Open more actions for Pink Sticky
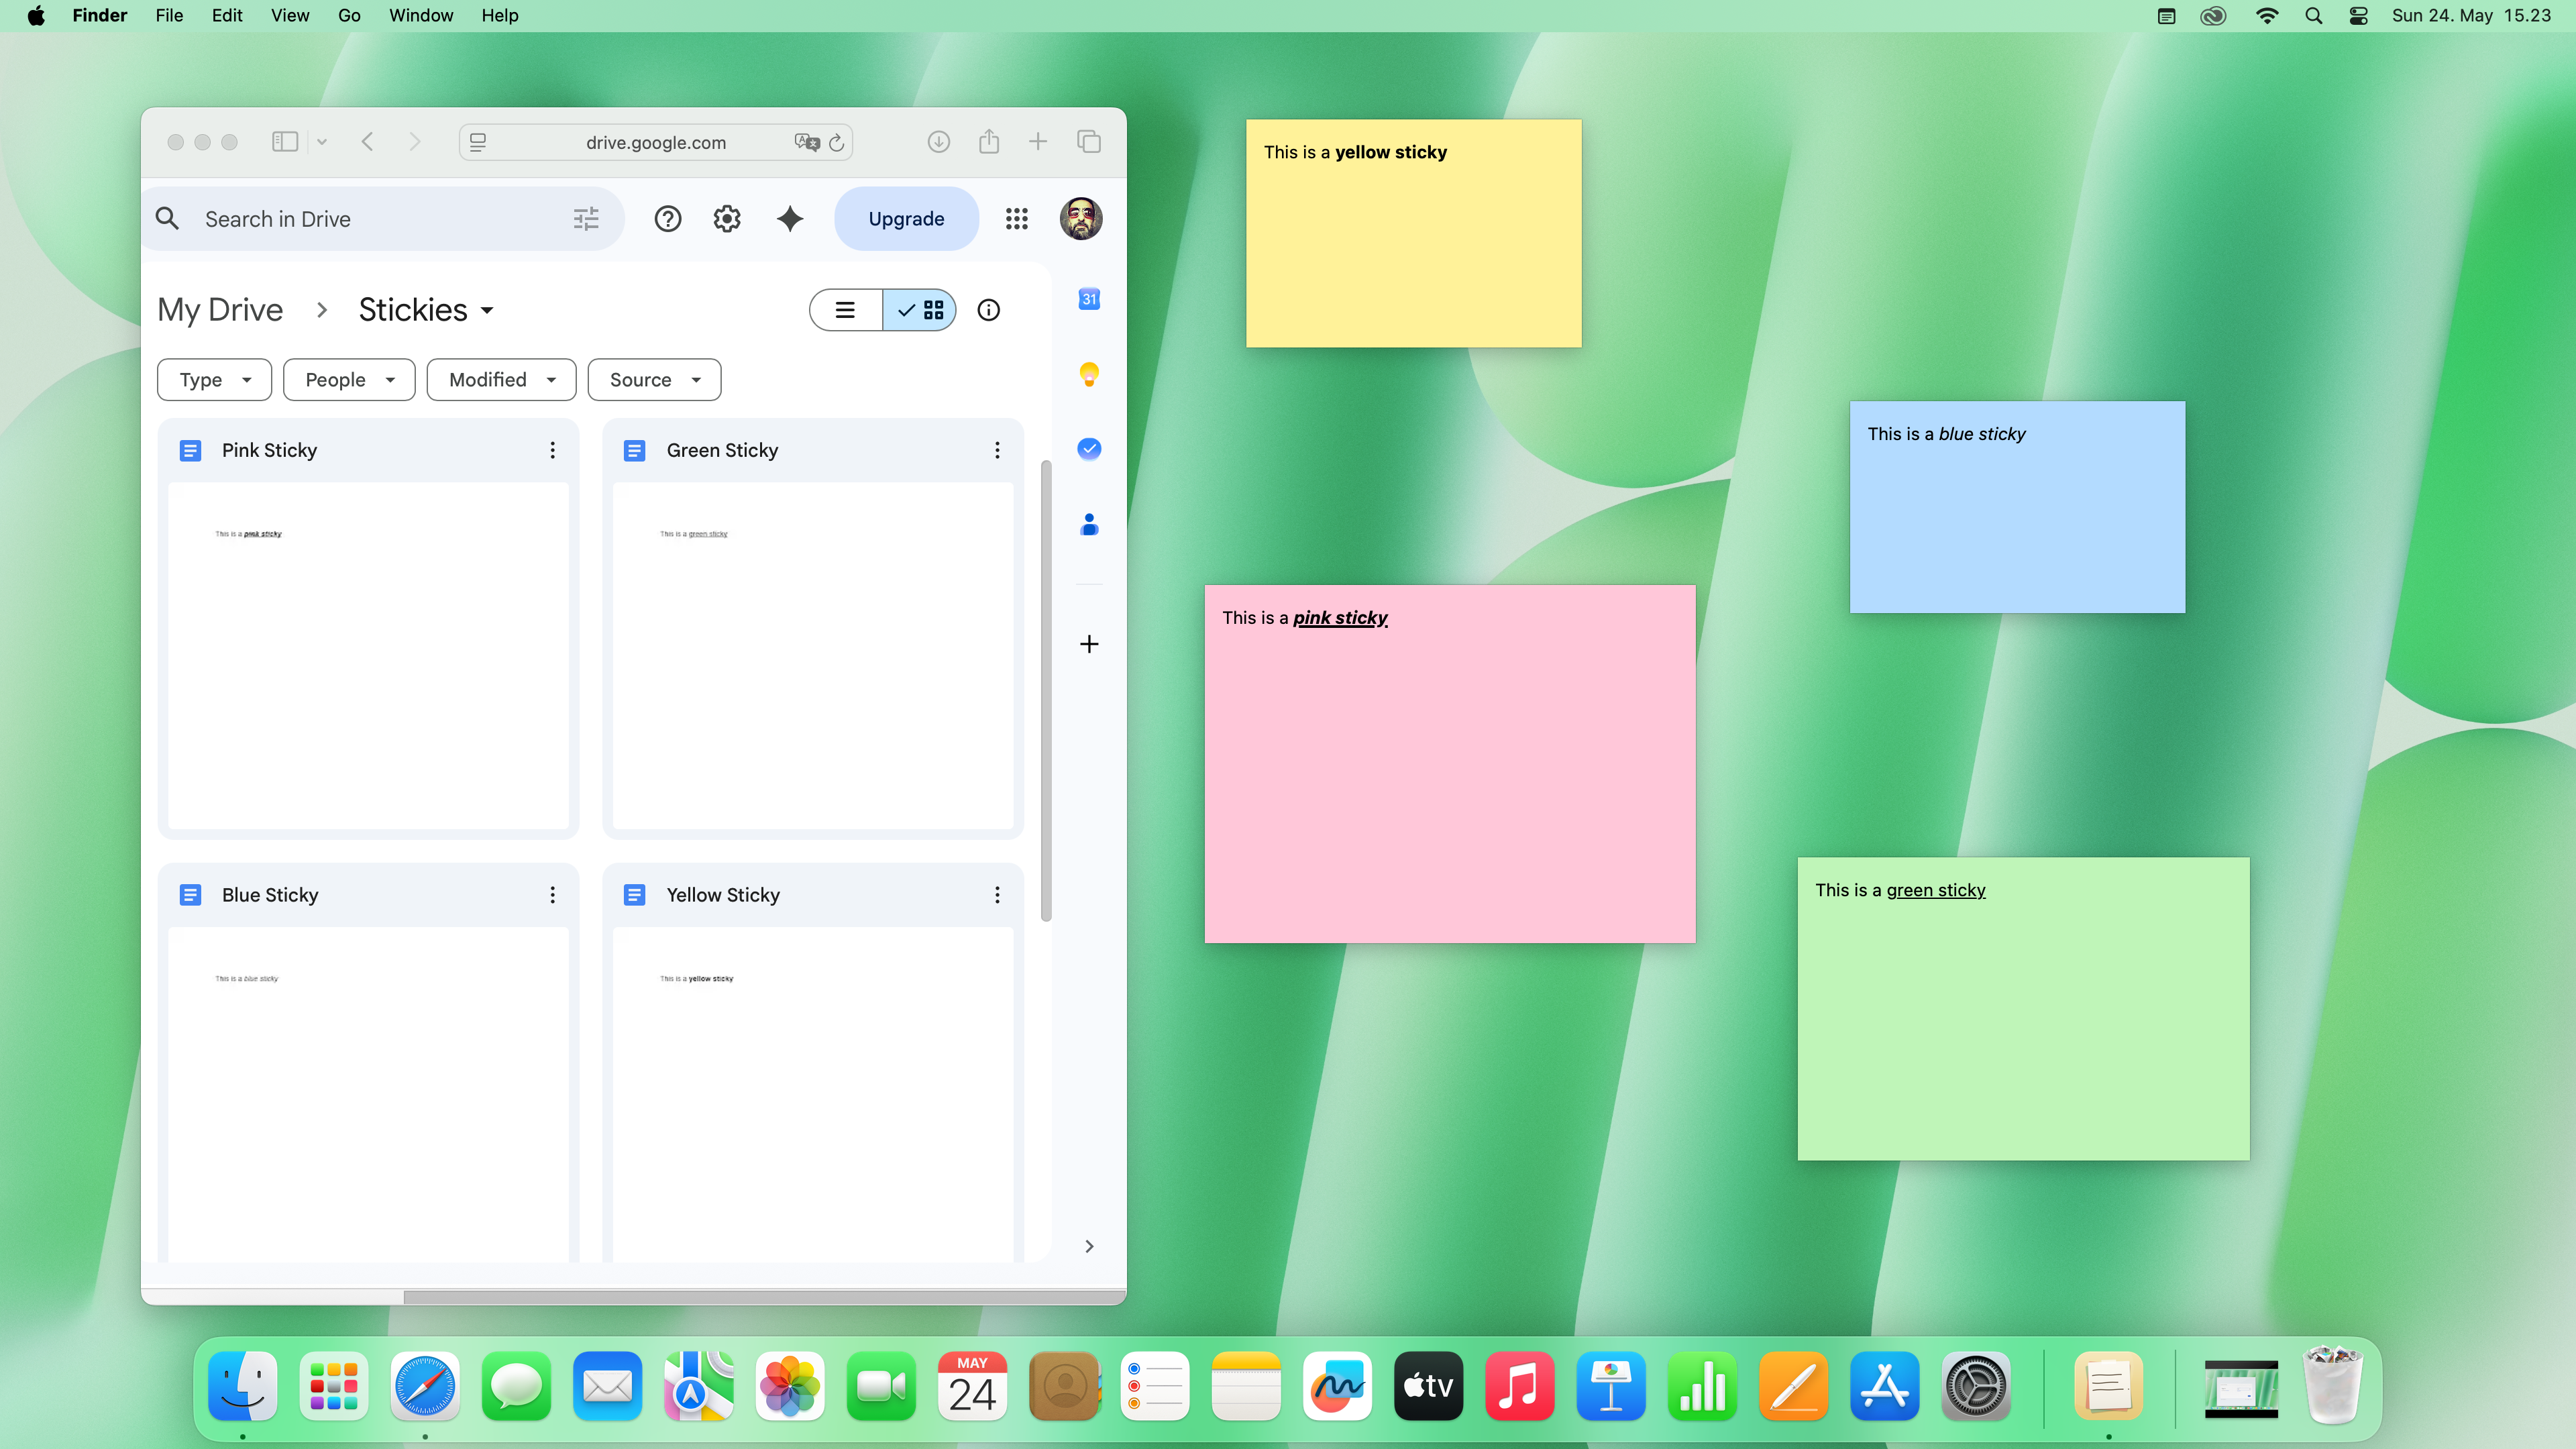 click(552, 450)
